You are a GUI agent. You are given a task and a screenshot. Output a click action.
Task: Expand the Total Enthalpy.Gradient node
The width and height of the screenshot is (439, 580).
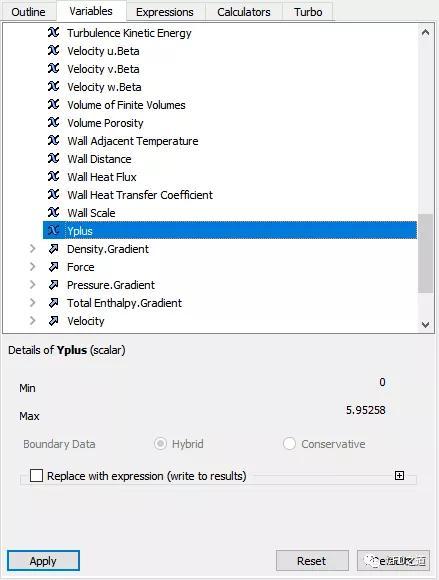point(33,303)
